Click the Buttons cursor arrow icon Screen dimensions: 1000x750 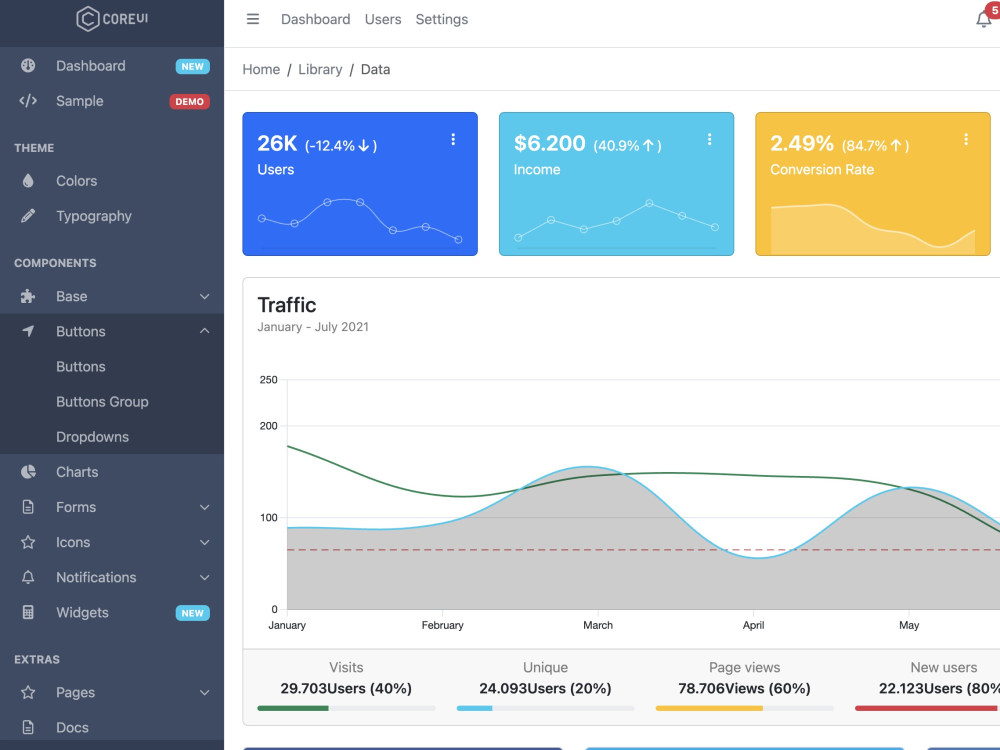[x=28, y=331]
